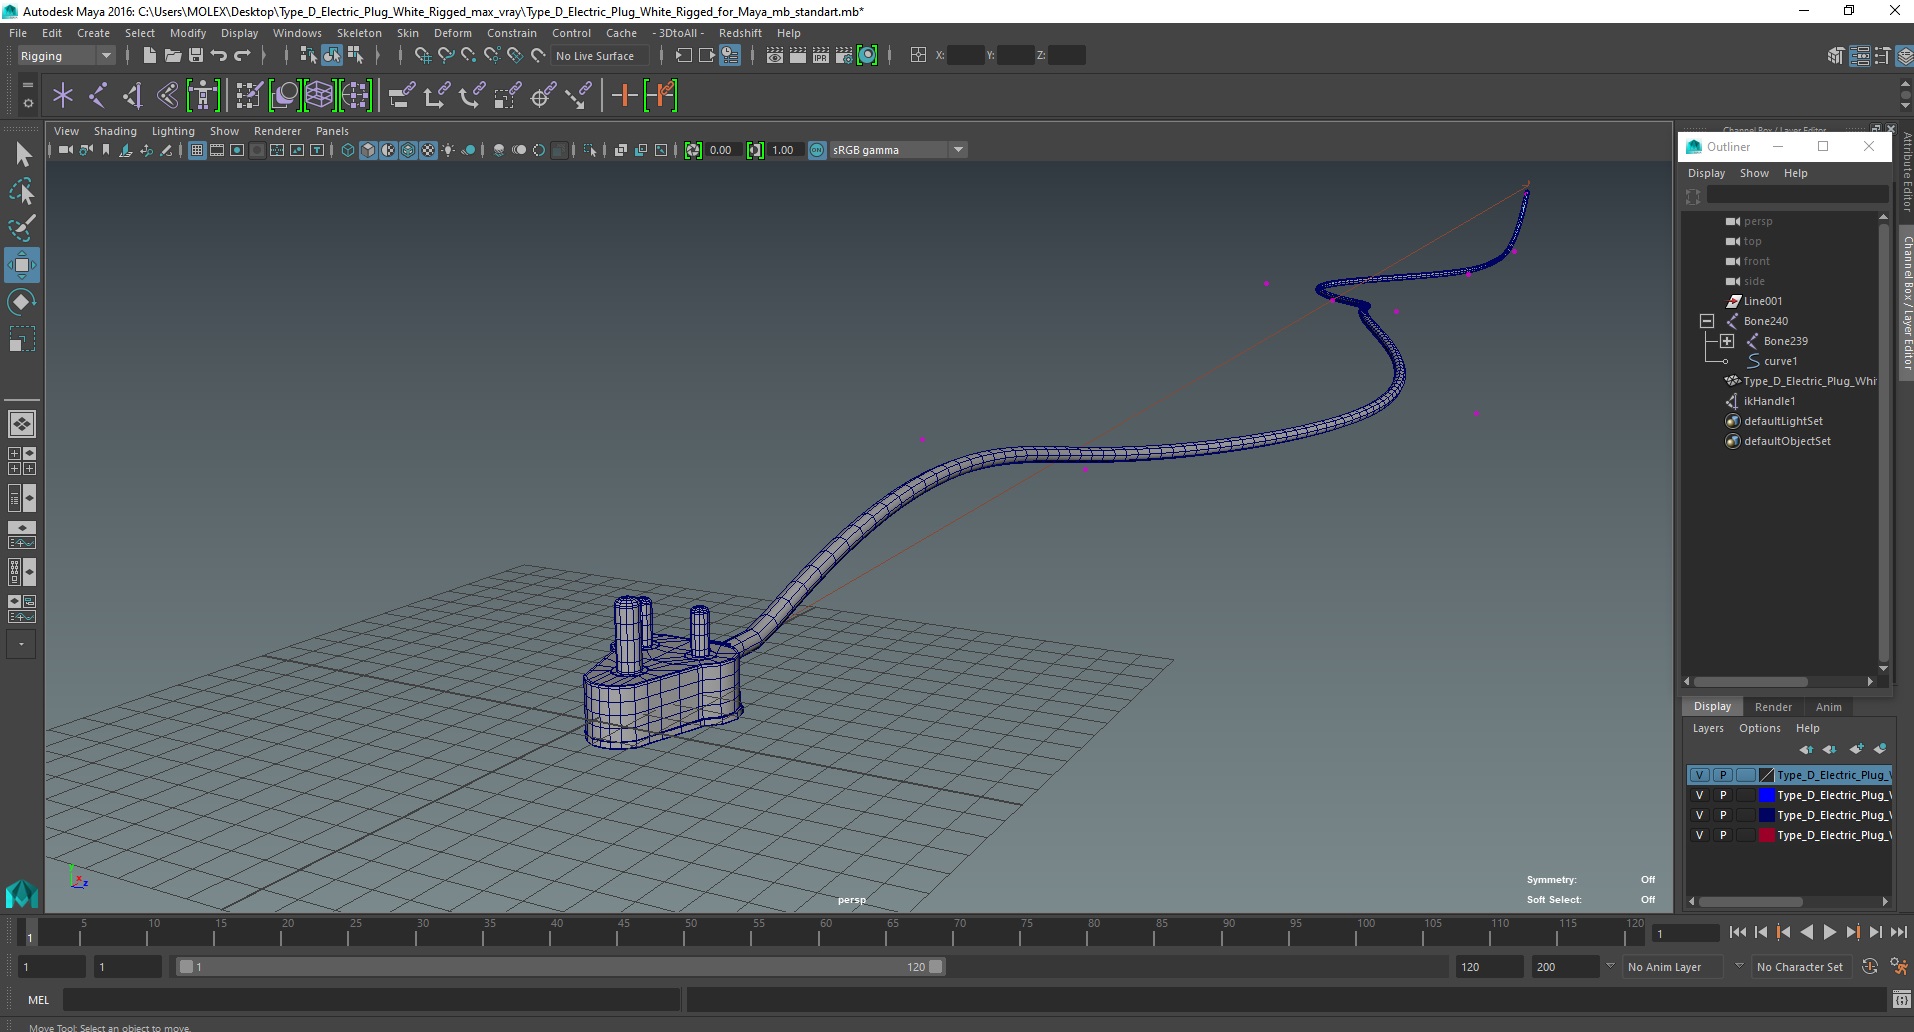Switch to the Render layer tab
Screen dimensions: 1914x1032
(1773, 707)
